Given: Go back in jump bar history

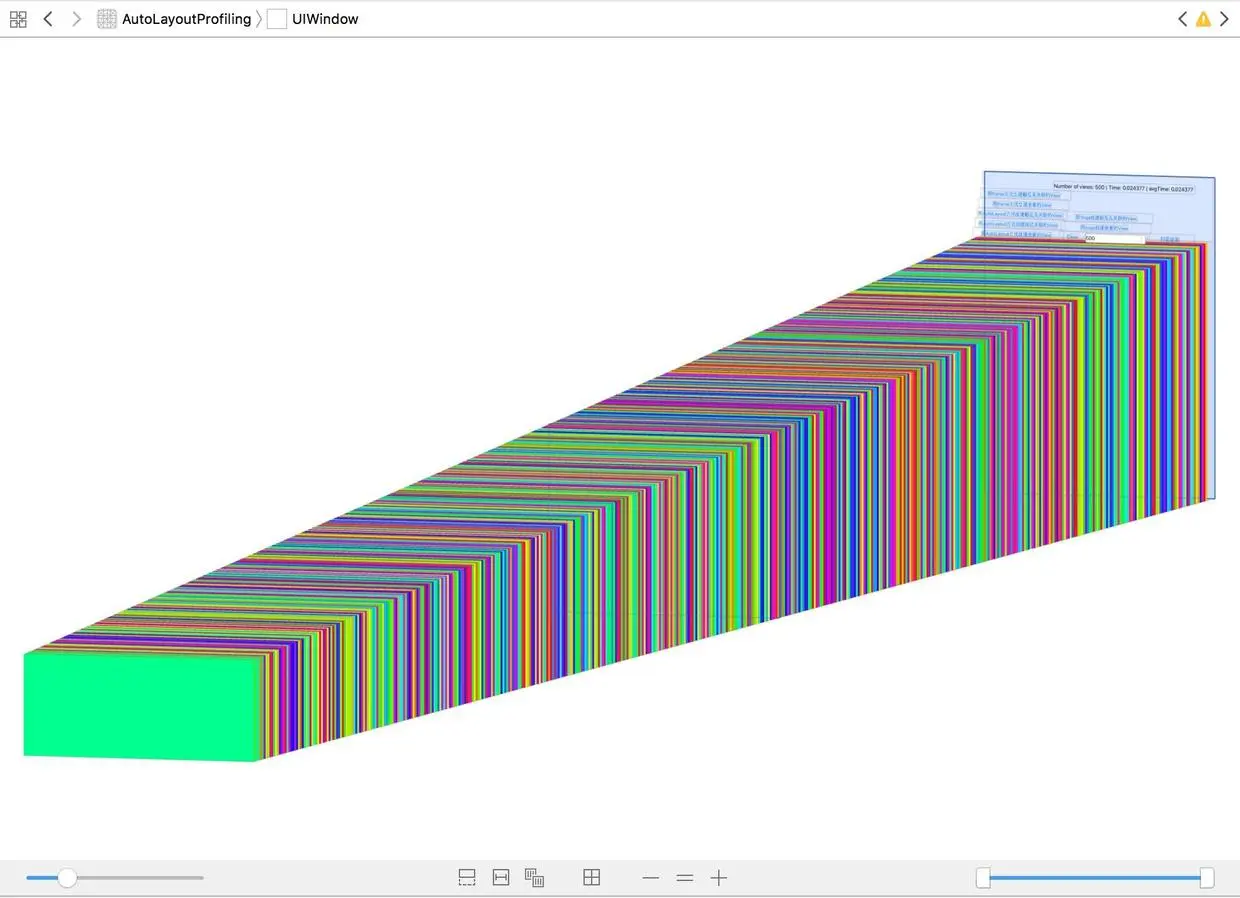Looking at the screenshot, I should tap(48, 19).
